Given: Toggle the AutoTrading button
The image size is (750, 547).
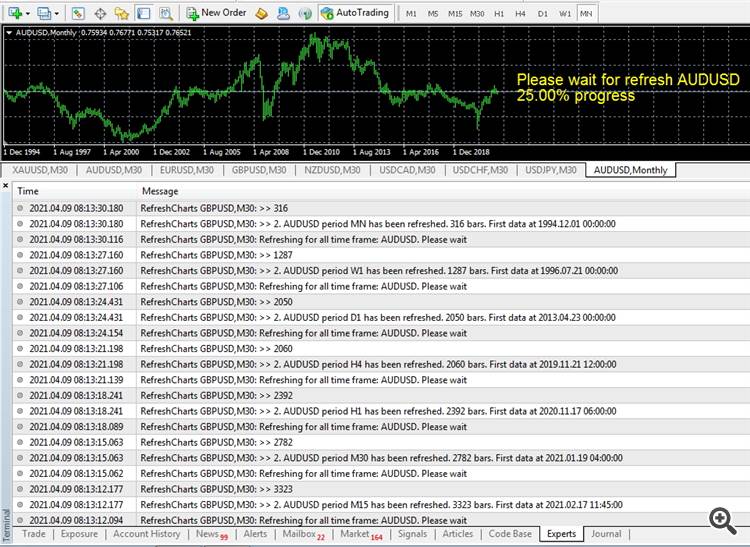Looking at the screenshot, I should 355,13.
